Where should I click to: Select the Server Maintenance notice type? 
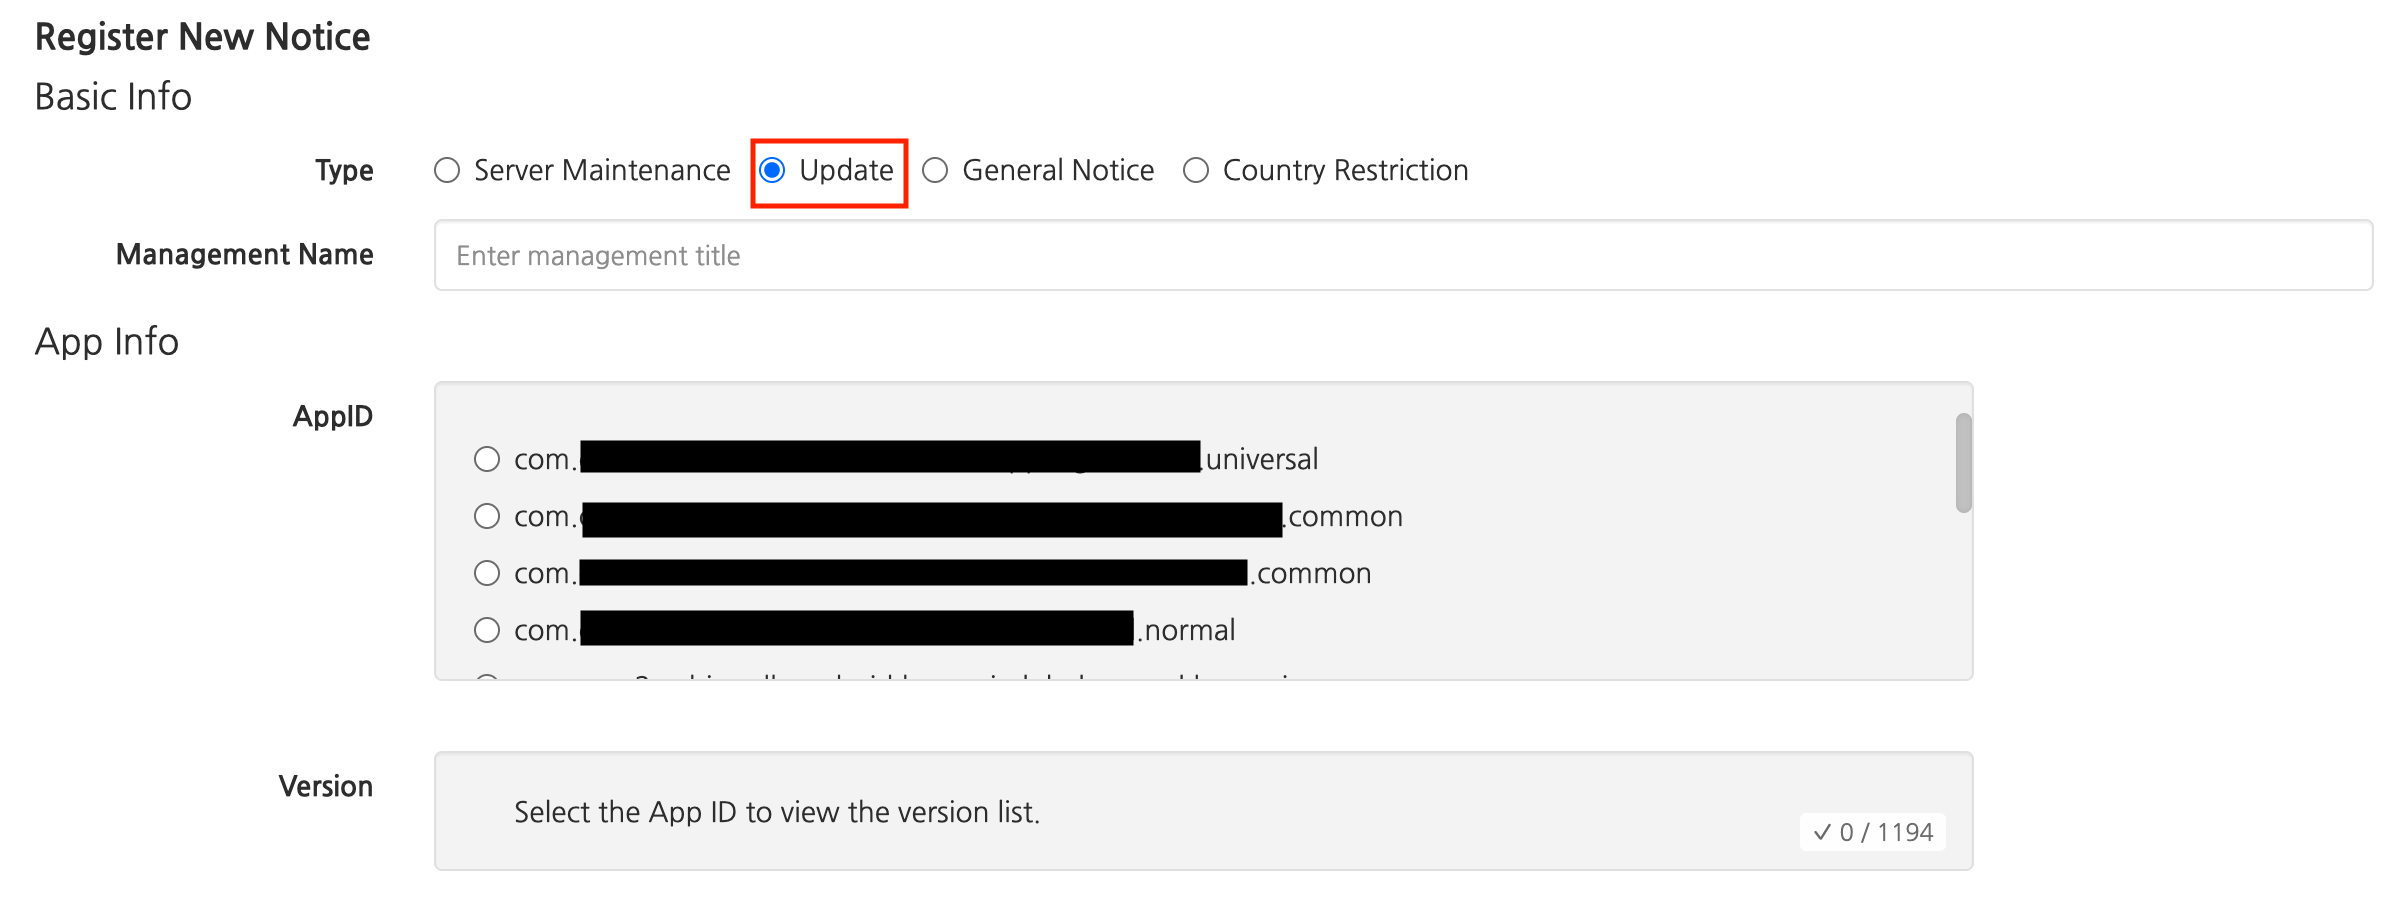click(x=447, y=171)
